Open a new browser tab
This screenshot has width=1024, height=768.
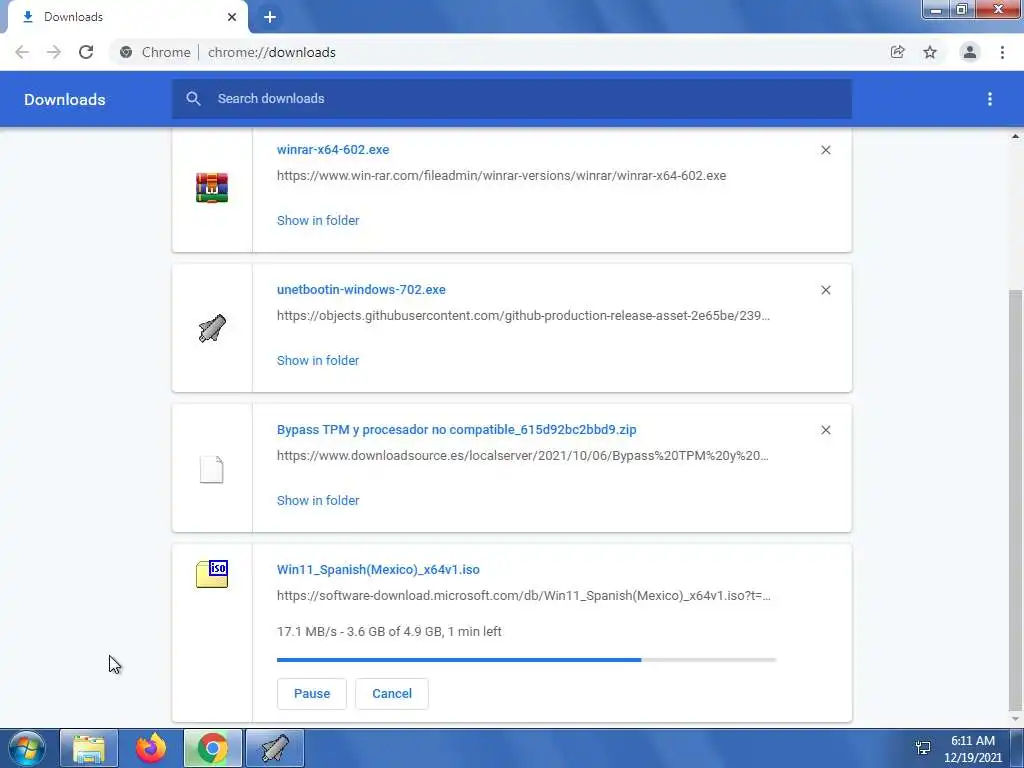coord(270,17)
